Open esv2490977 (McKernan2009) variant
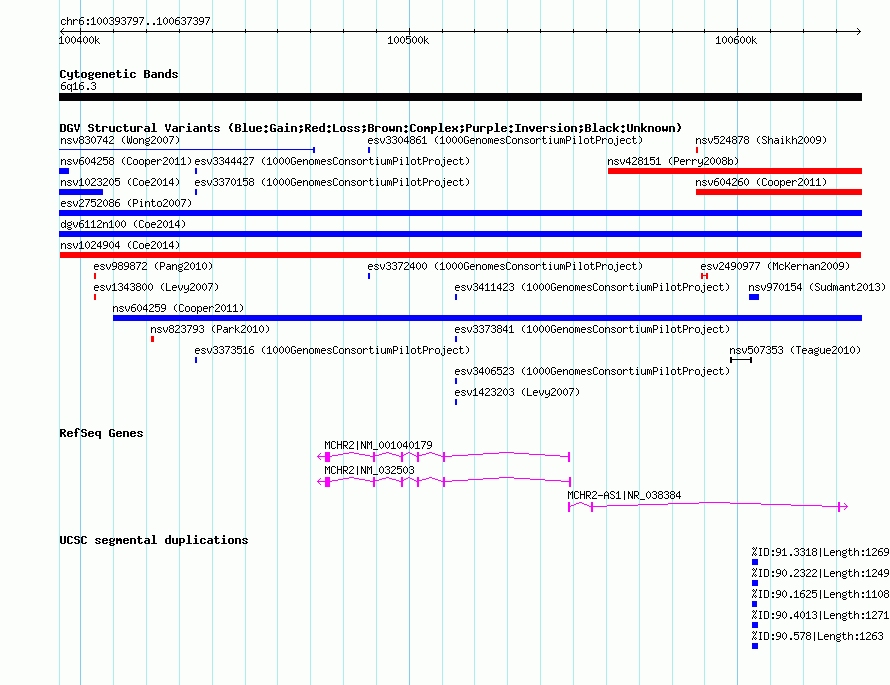890x685 pixels. (775, 266)
